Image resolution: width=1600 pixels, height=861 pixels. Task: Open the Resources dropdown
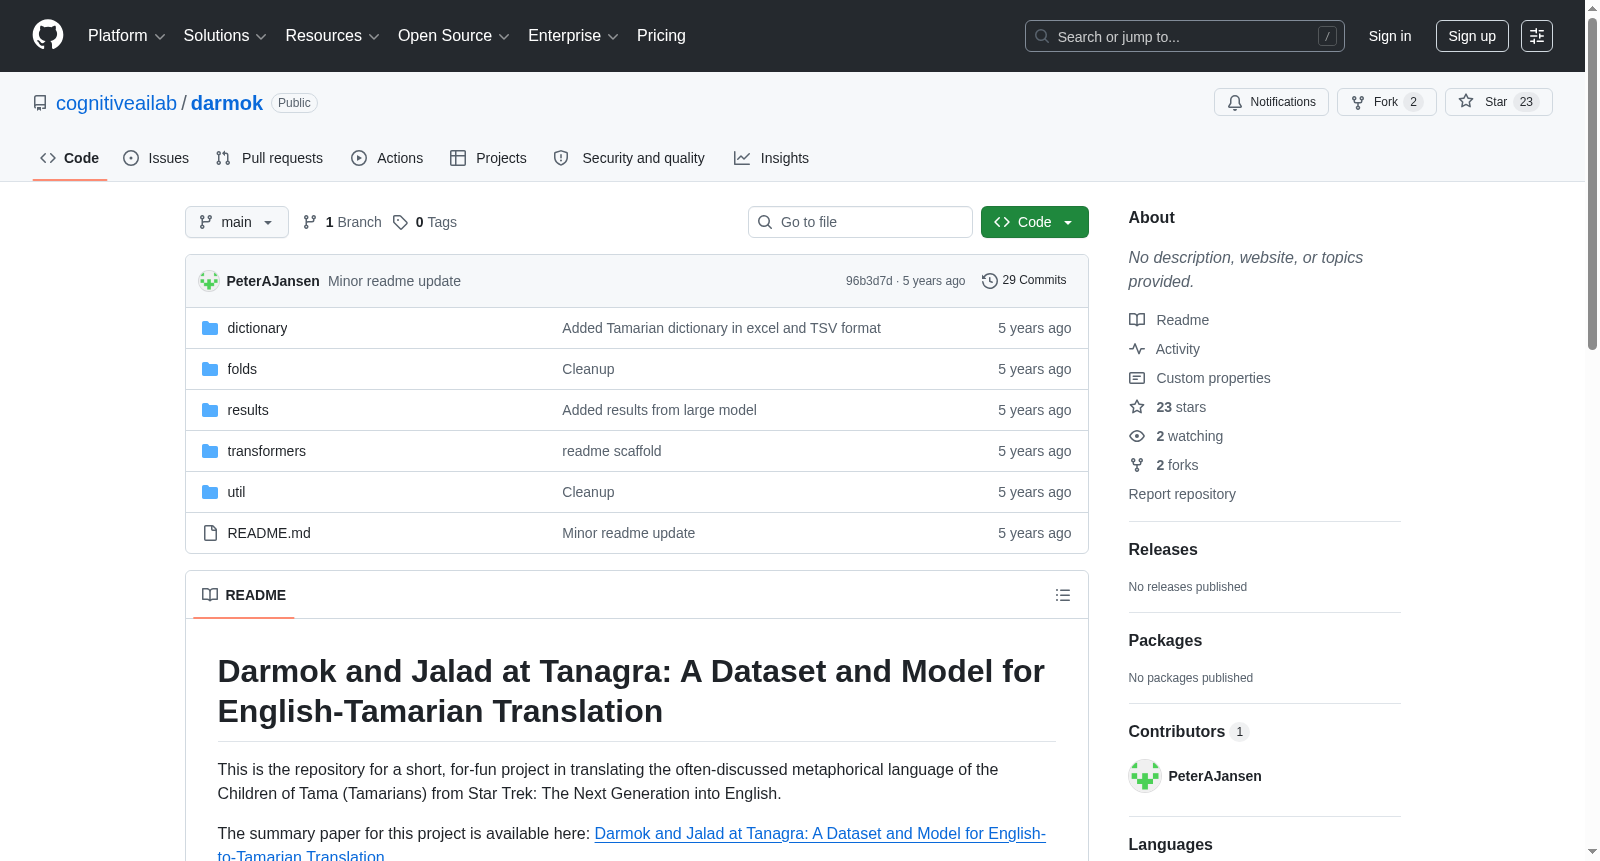[x=332, y=36]
